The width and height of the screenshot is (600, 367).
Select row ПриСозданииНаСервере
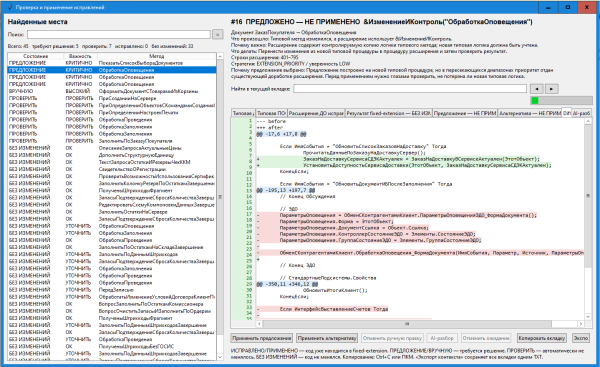[x=112, y=98]
